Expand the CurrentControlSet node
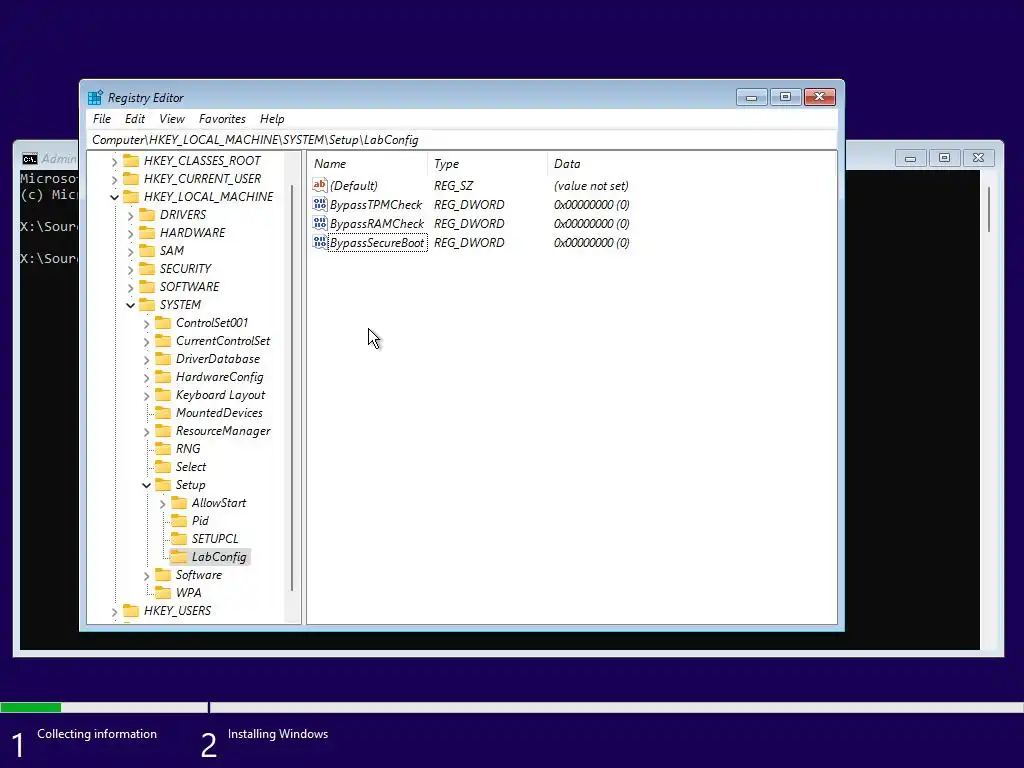The image size is (1024, 768). [146, 342]
